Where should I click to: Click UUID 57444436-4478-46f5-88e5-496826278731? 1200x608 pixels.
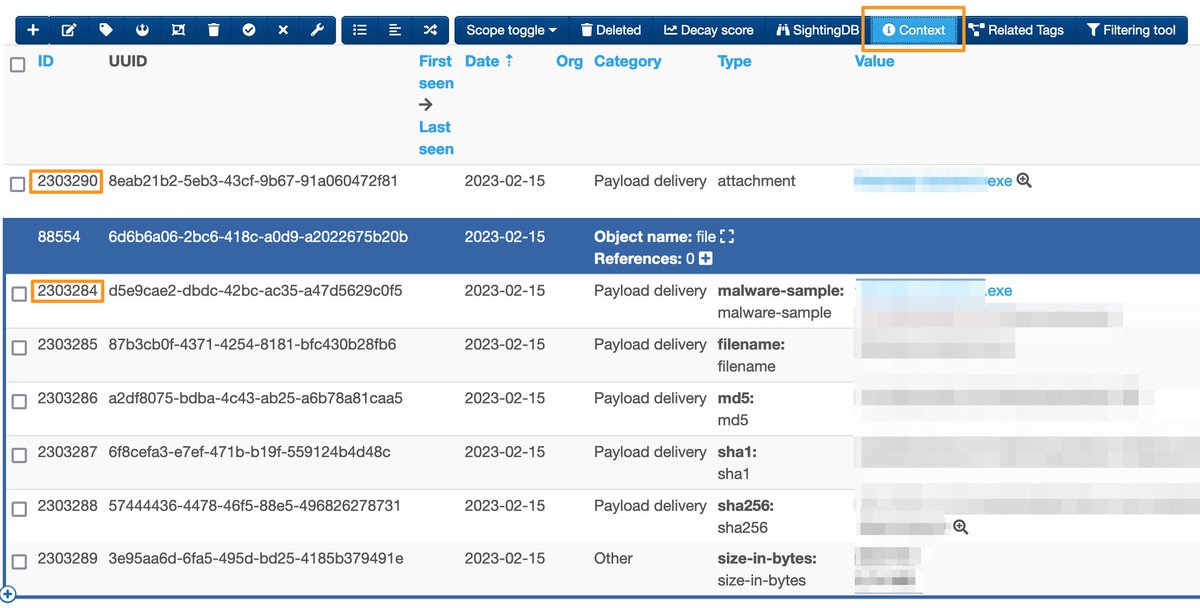tap(254, 506)
